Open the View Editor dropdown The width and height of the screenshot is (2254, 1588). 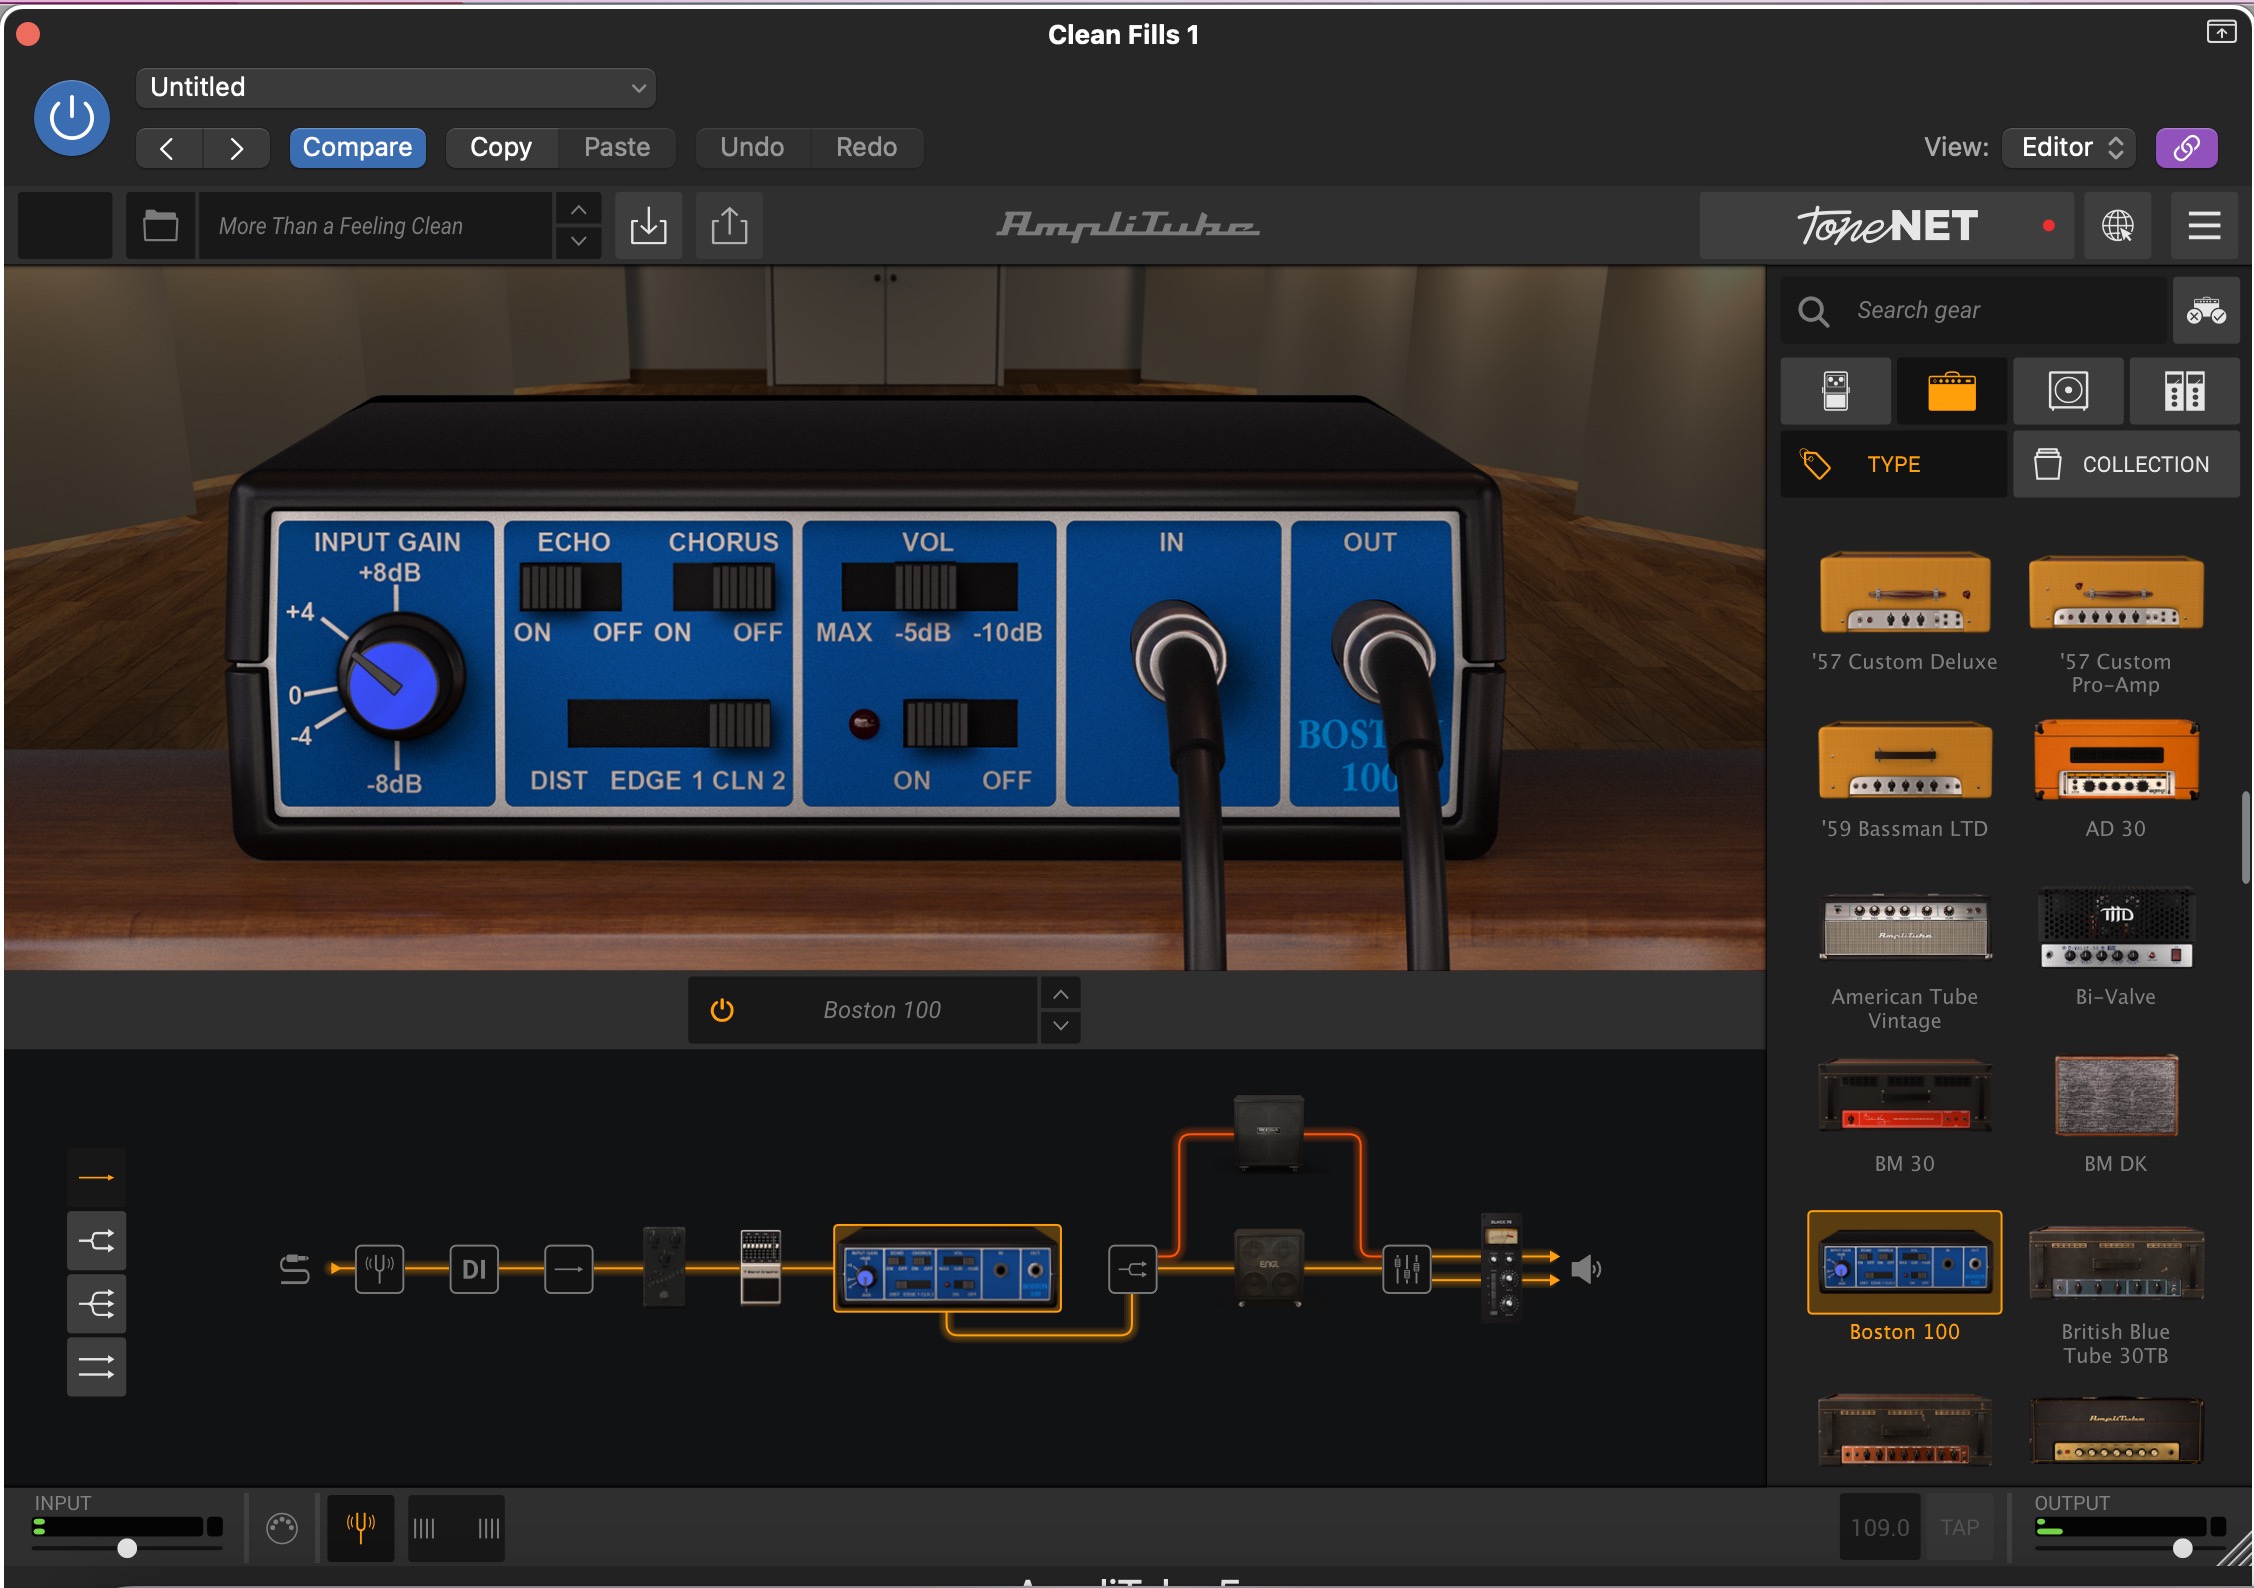tap(2069, 148)
